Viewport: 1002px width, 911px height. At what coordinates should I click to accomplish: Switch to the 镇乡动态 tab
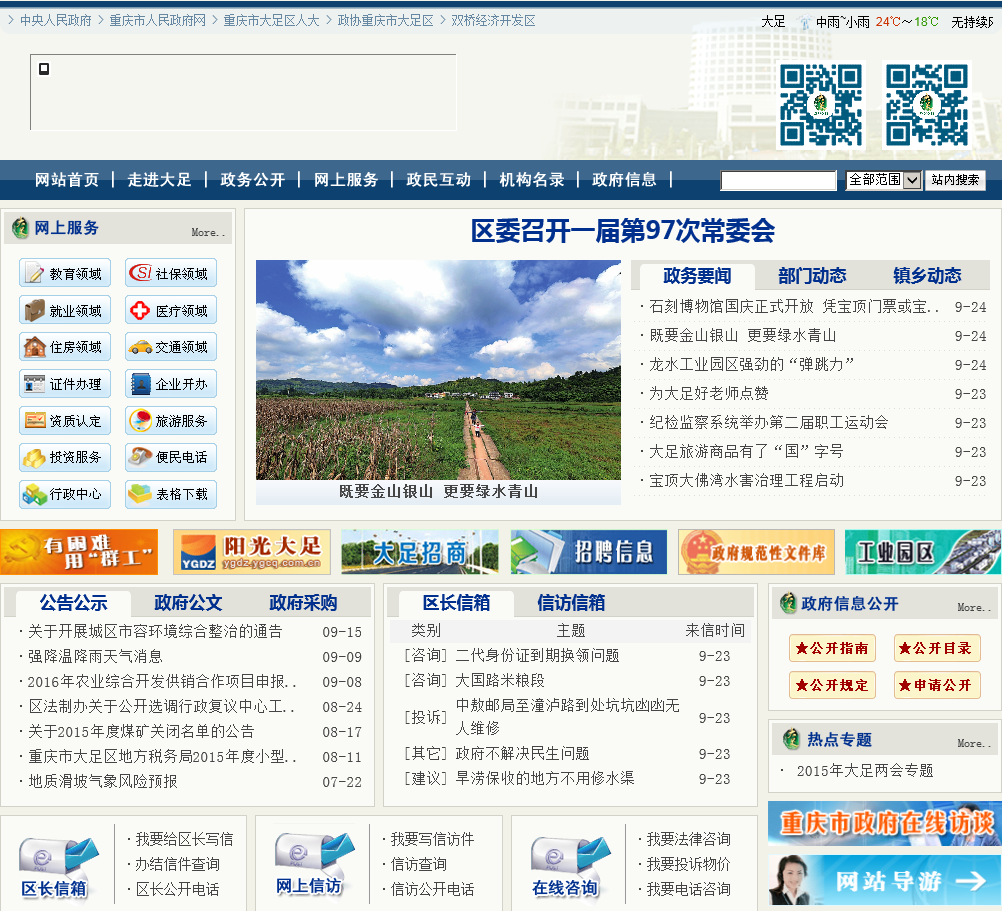click(927, 275)
